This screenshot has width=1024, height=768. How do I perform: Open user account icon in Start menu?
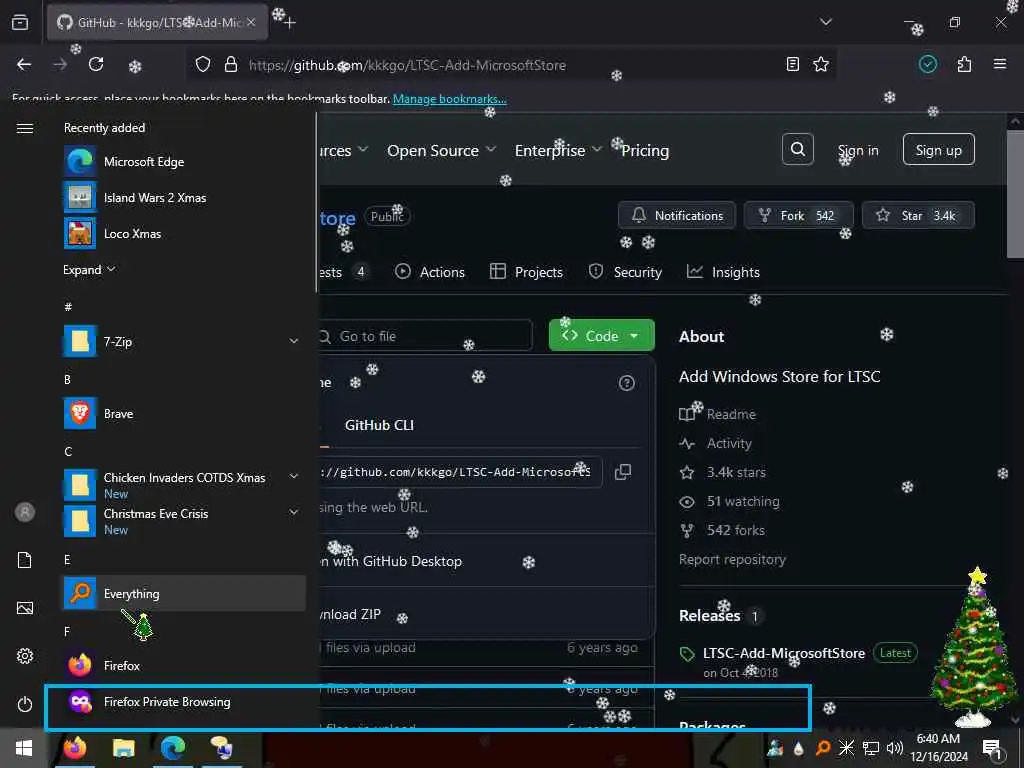coord(25,512)
